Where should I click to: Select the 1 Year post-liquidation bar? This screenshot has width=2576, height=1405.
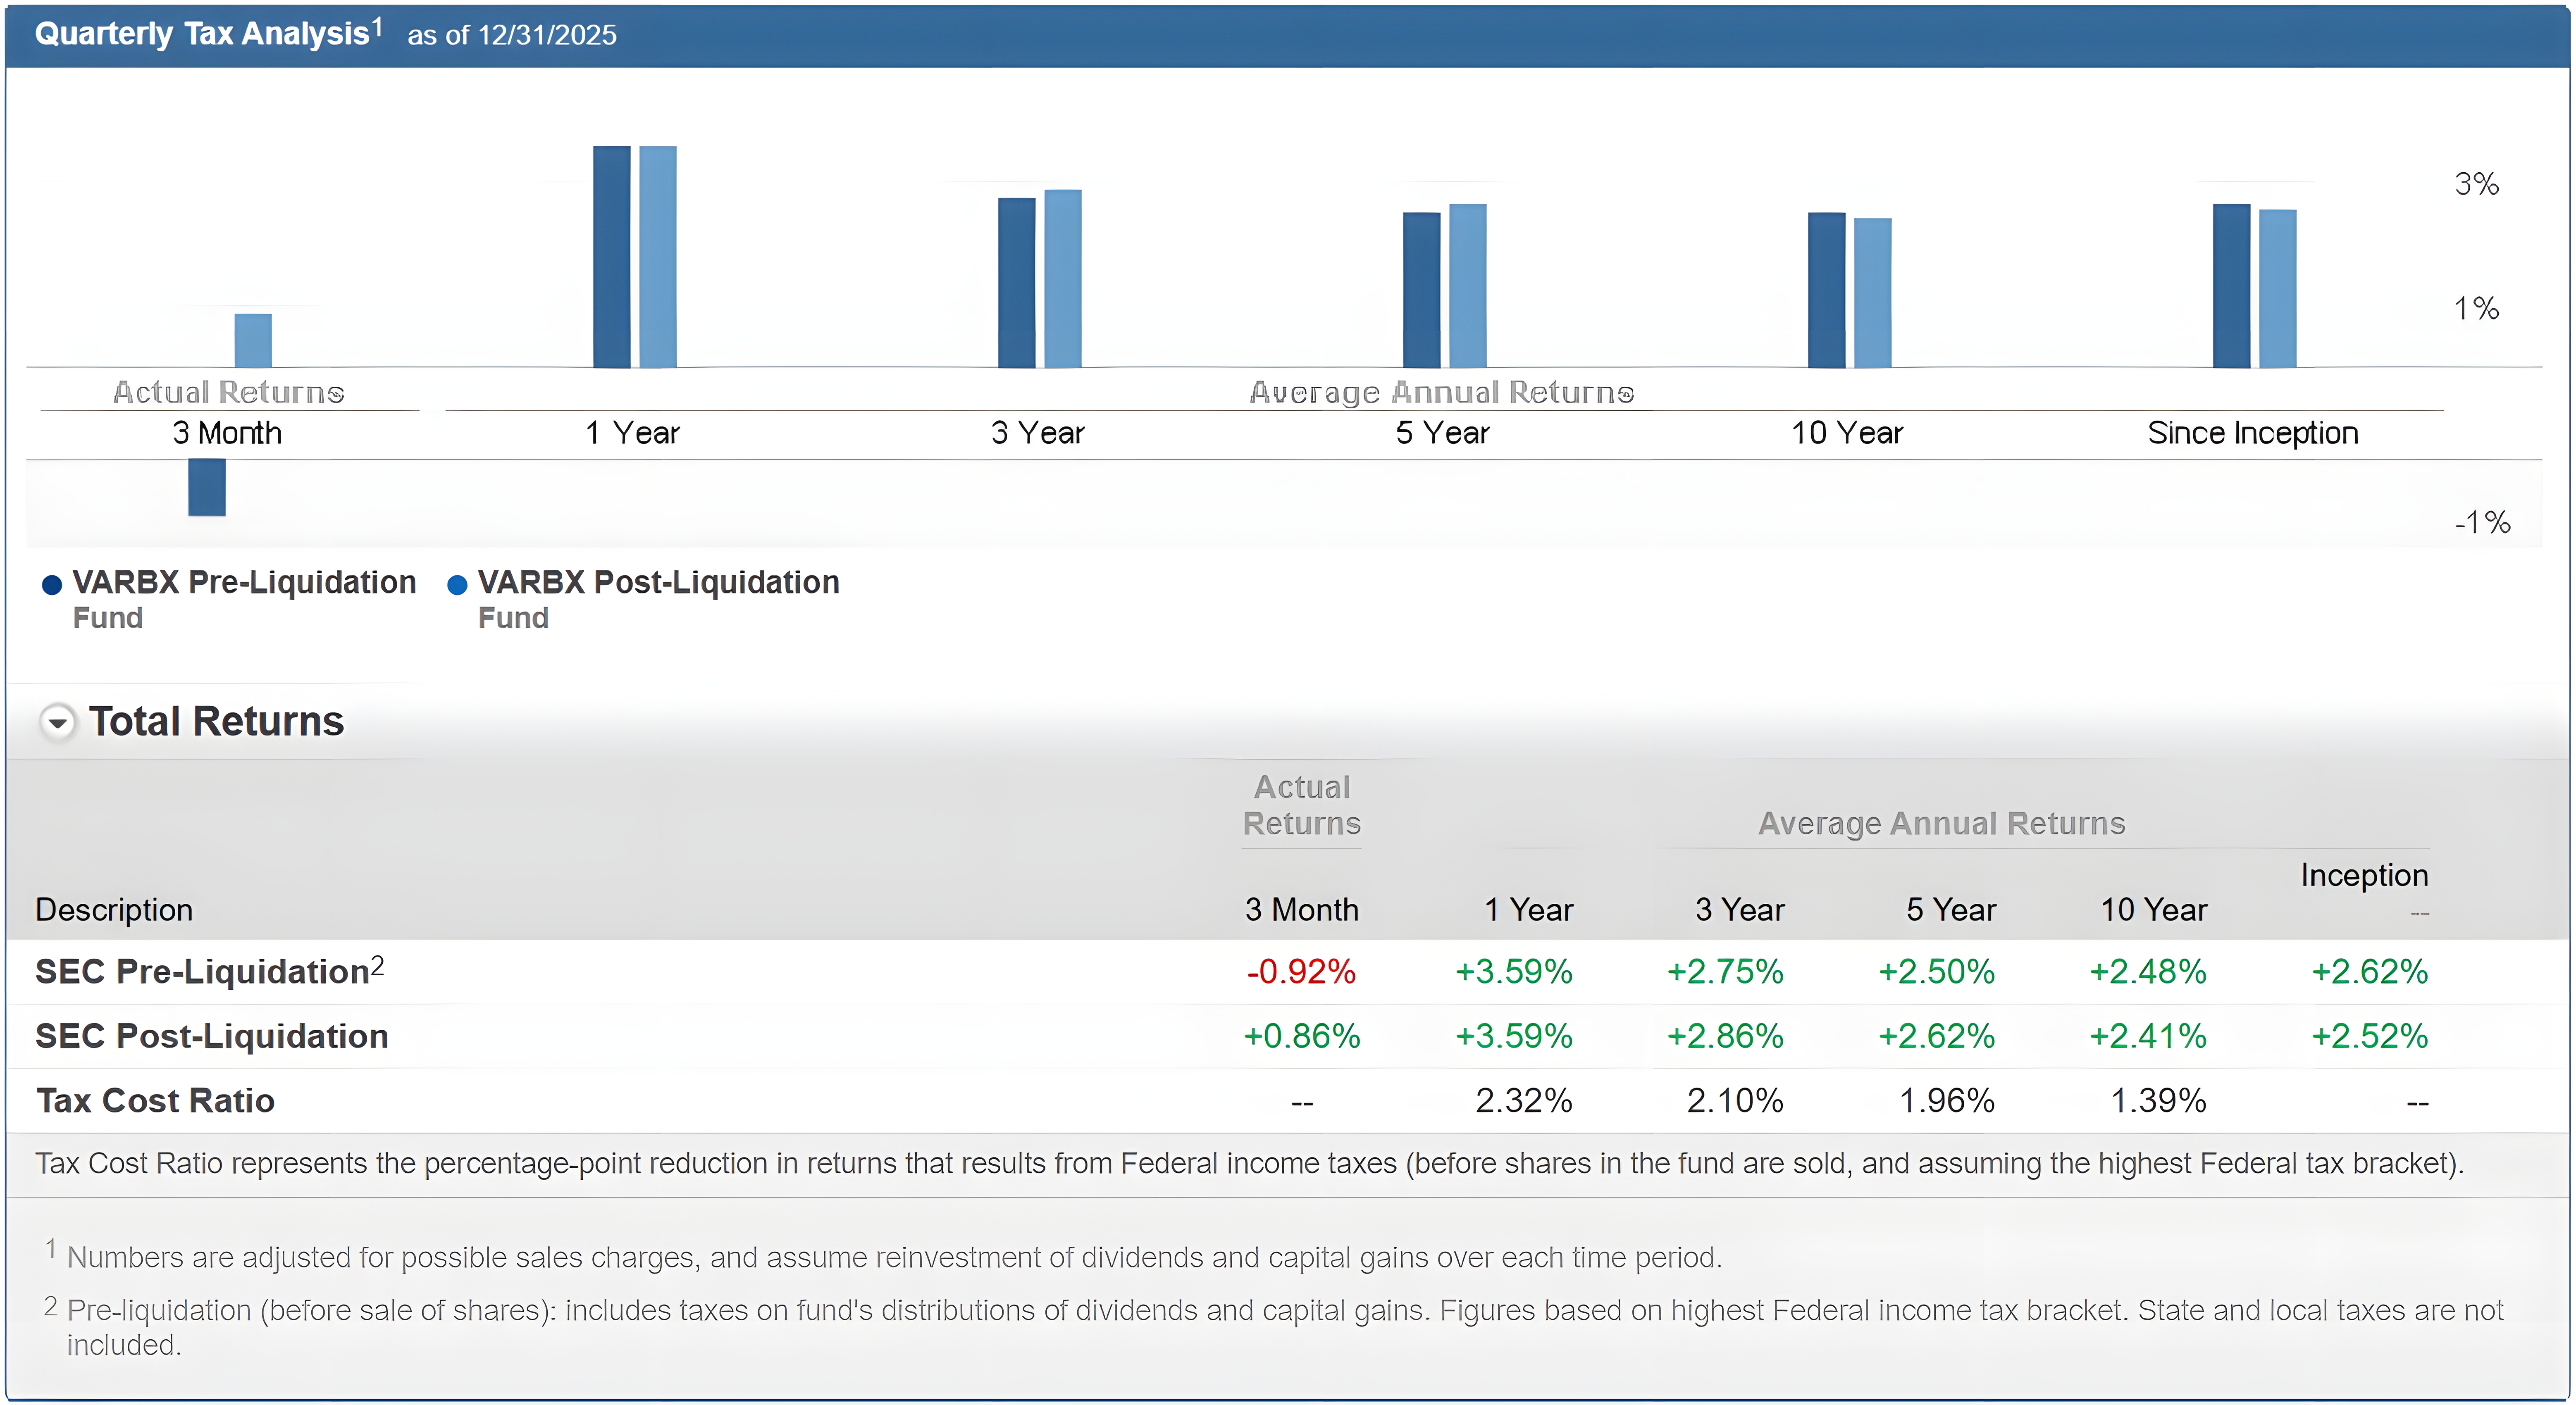click(x=658, y=257)
